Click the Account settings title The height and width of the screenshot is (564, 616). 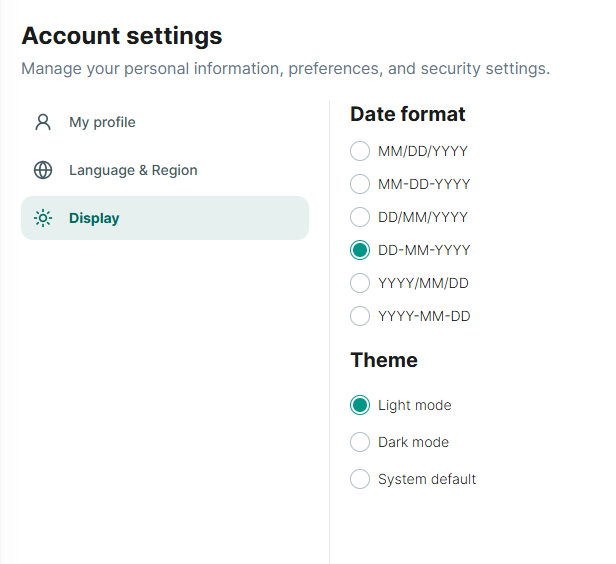tap(122, 36)
